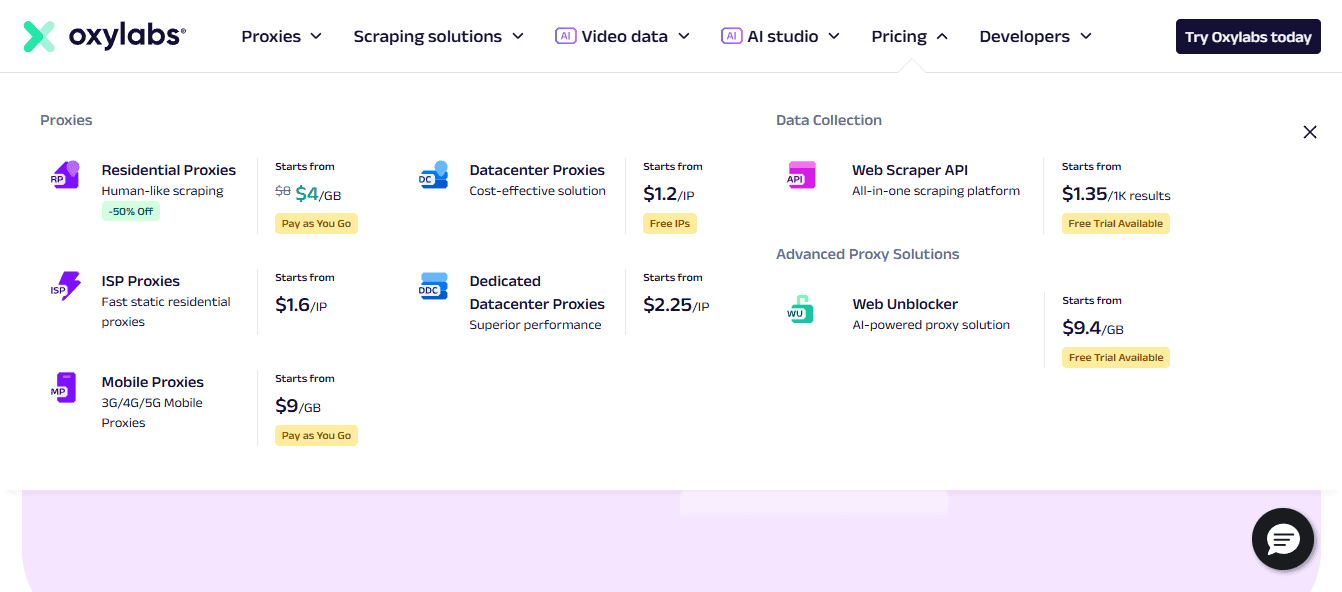The width and height of the screenshot is (1342, 592).
Task: Click the $4/GB Residential Proxies price
Action: coord(318,194)
